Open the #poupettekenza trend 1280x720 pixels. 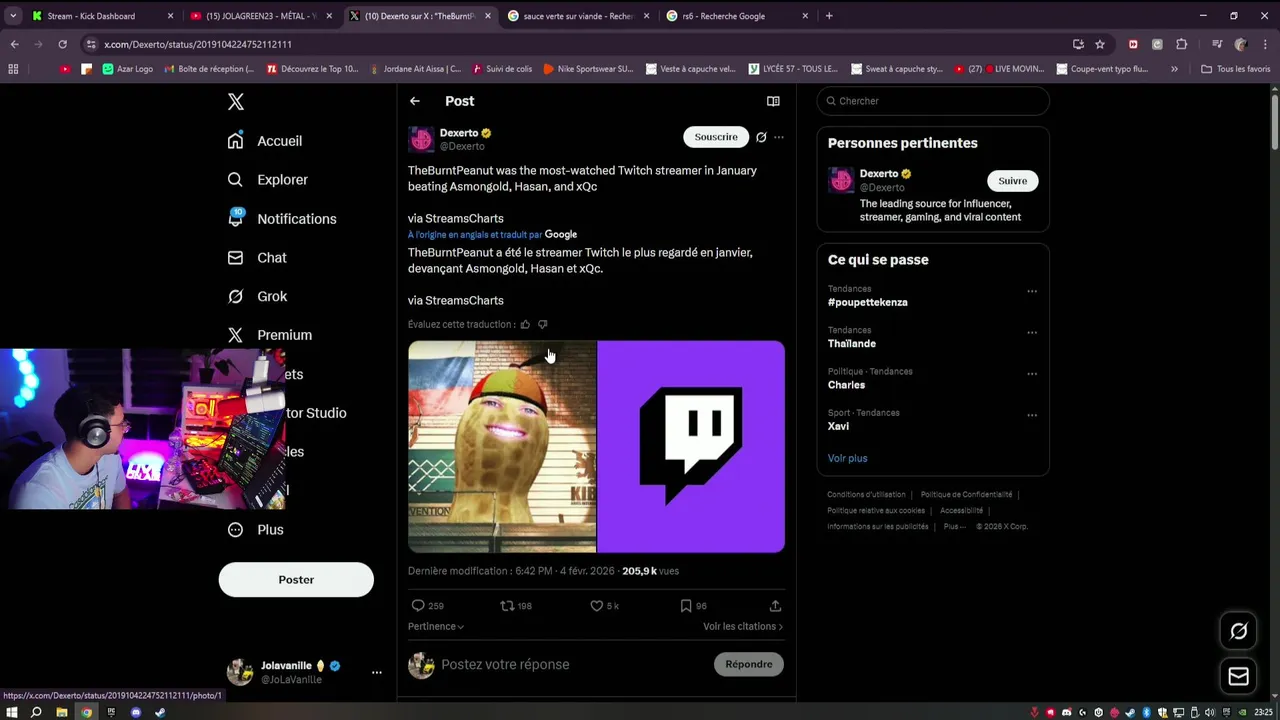tap(868, 302)
